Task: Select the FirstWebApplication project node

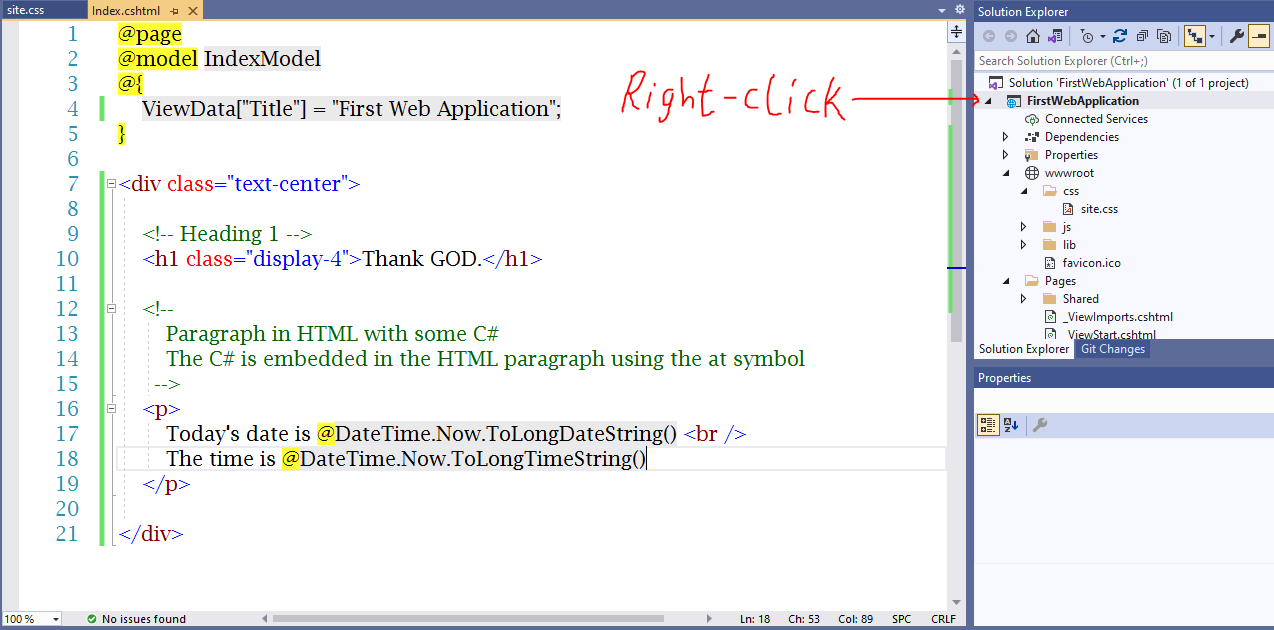Action: 1082,101
